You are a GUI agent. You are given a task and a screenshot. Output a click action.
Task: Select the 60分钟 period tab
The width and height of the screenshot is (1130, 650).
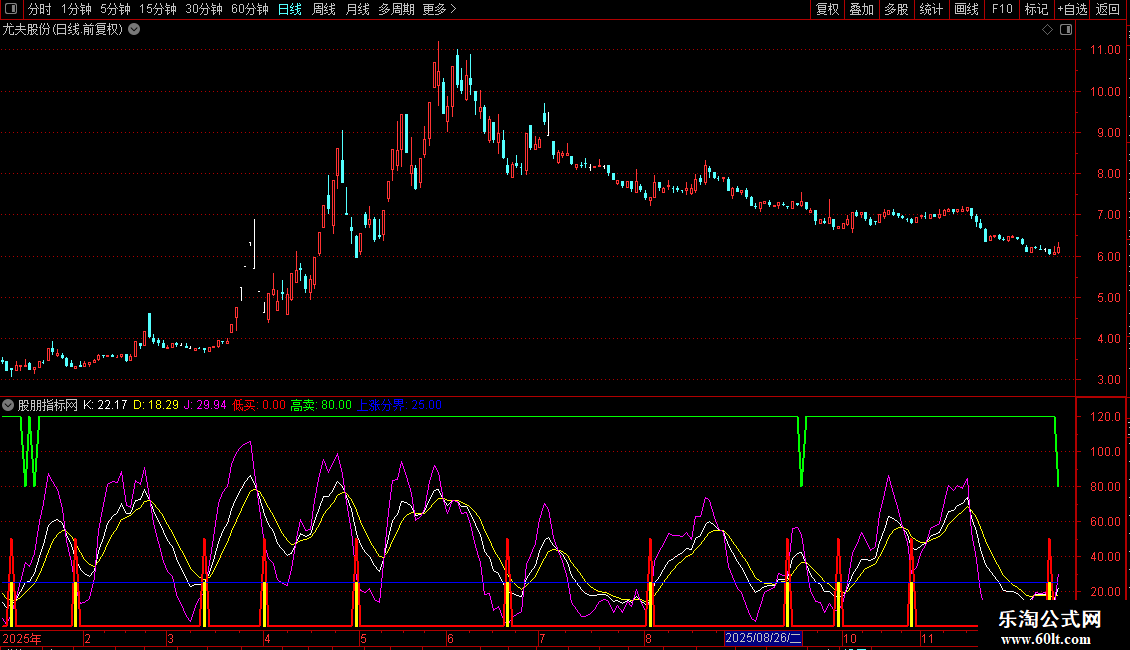(x=249, y=10)
